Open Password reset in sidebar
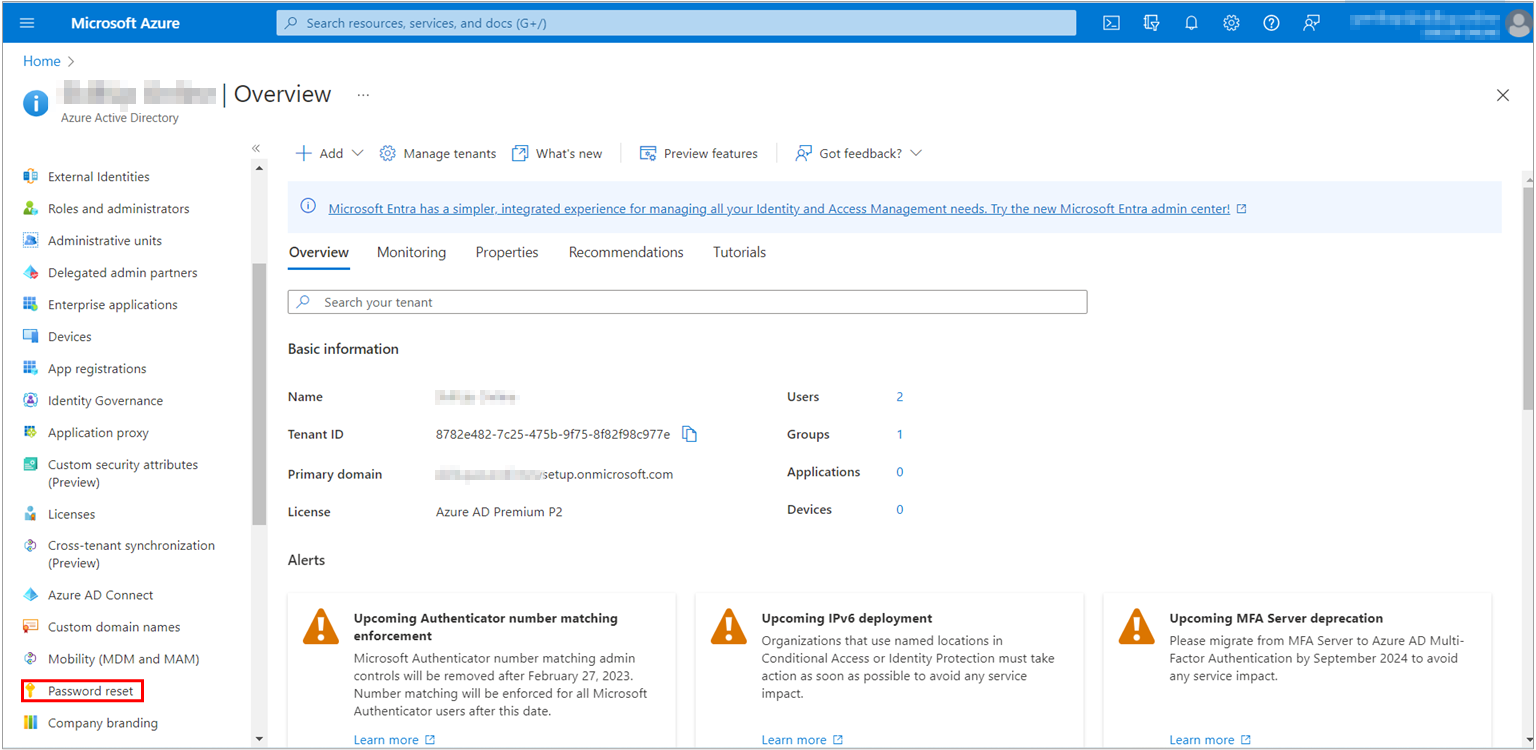Viewport: 1536px width, 750px height. (x=82, y=691)
